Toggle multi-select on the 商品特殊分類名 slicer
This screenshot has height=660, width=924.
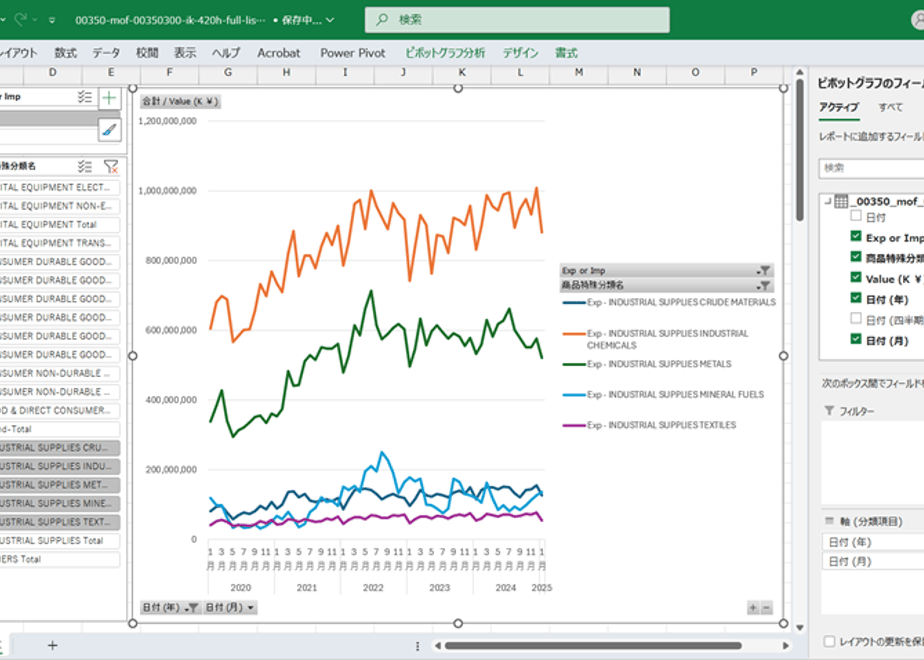point(85,167)
